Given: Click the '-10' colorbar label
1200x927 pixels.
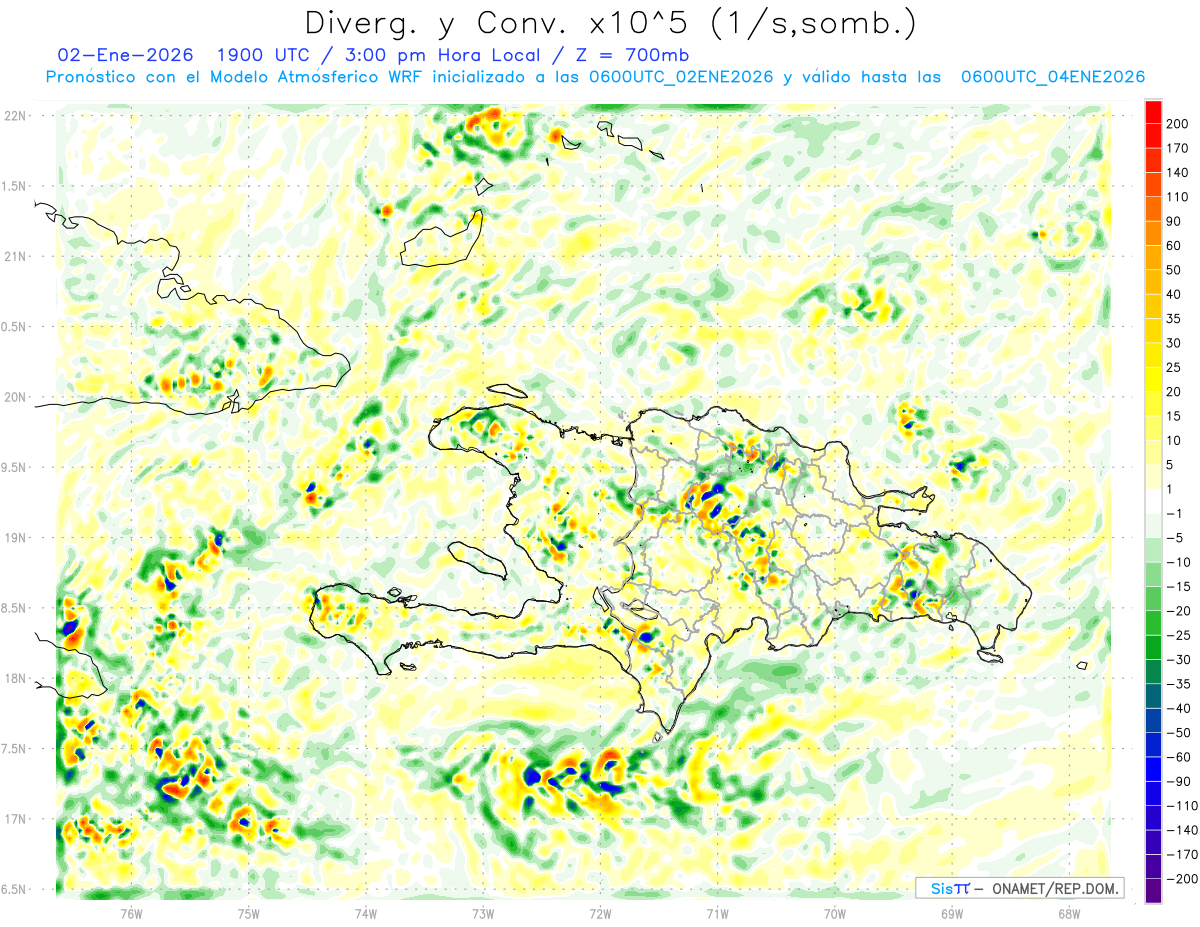Looking at the screenshot, I should pos(1177,562).
